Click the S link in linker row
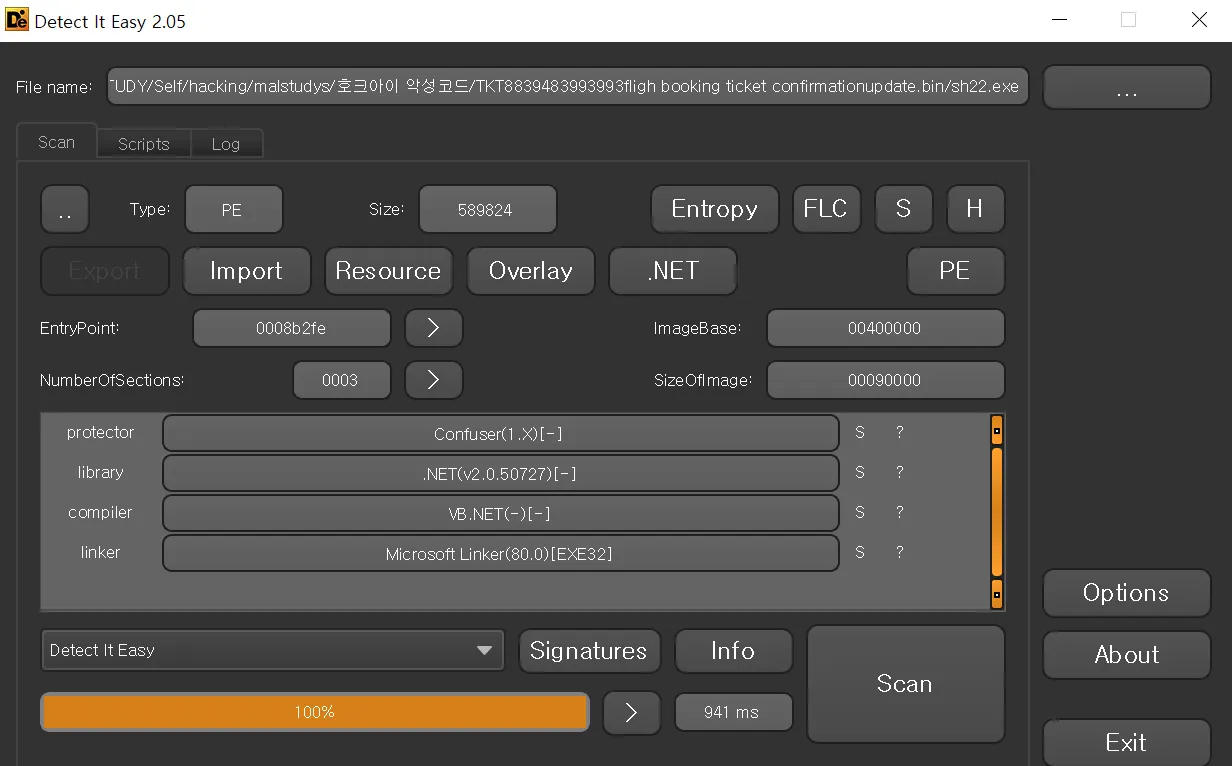The width and height of the screenshot is (1232, 766). click(x=860, y=553)
